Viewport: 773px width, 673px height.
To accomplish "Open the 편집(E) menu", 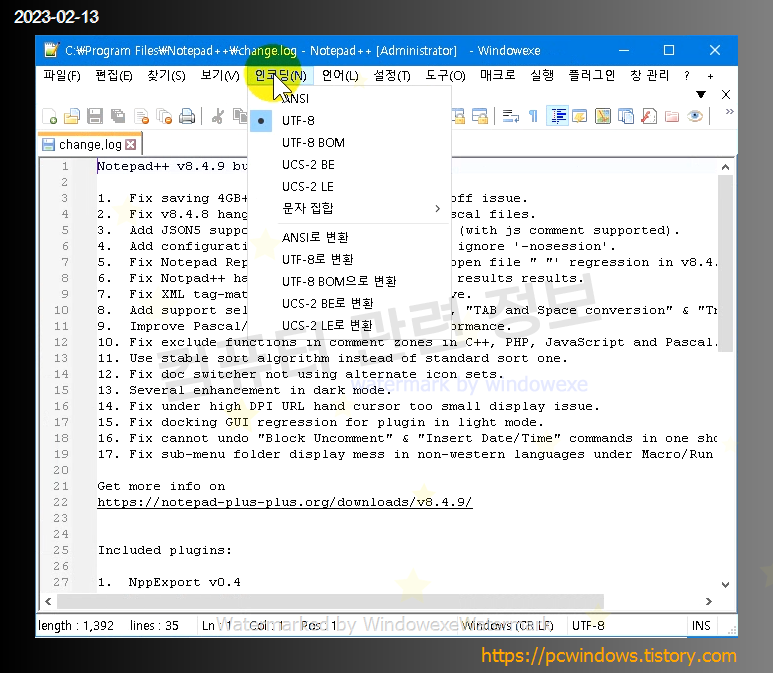I will pyautogui.click(x=114, y=75).
